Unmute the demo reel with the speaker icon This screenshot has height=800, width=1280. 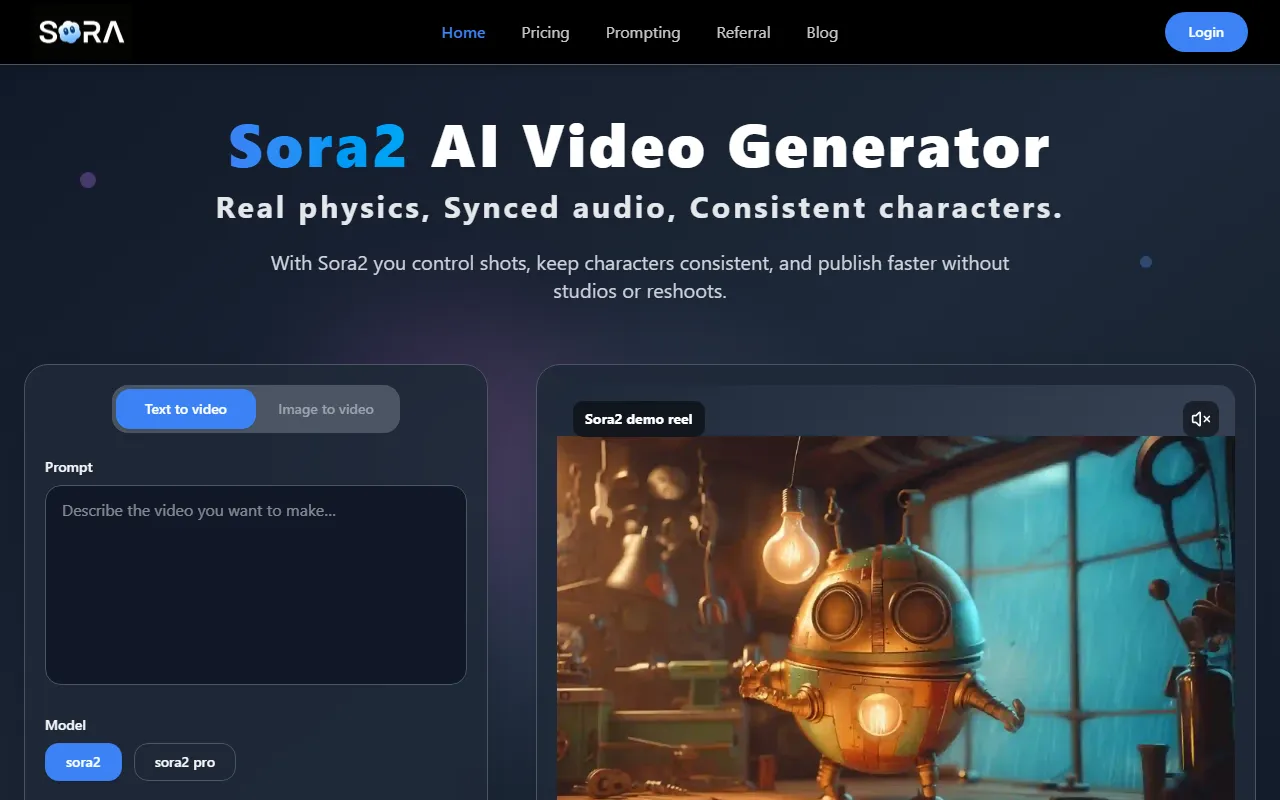[x=1200, y=419]
